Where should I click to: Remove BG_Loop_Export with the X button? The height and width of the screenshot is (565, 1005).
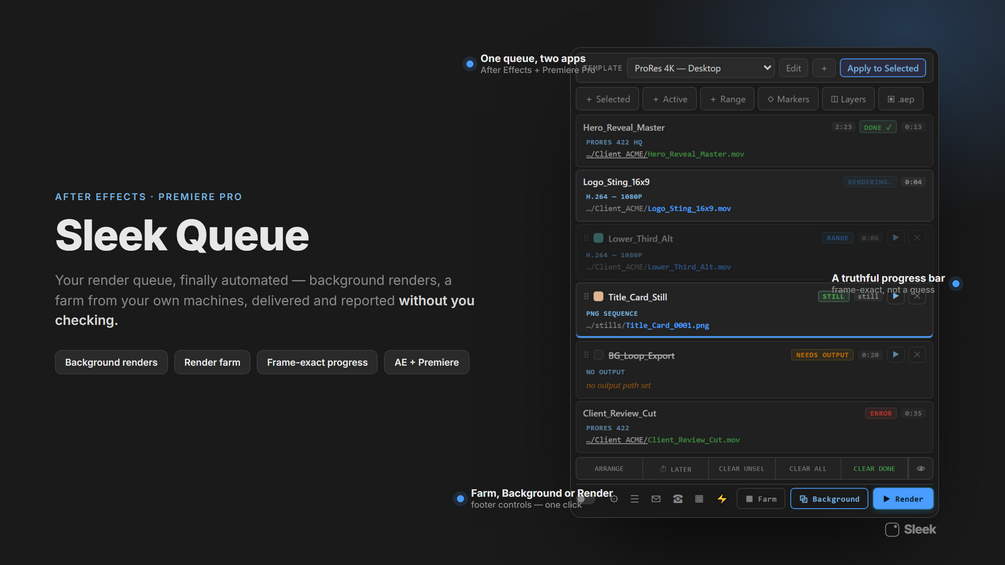tap(917, 355)
